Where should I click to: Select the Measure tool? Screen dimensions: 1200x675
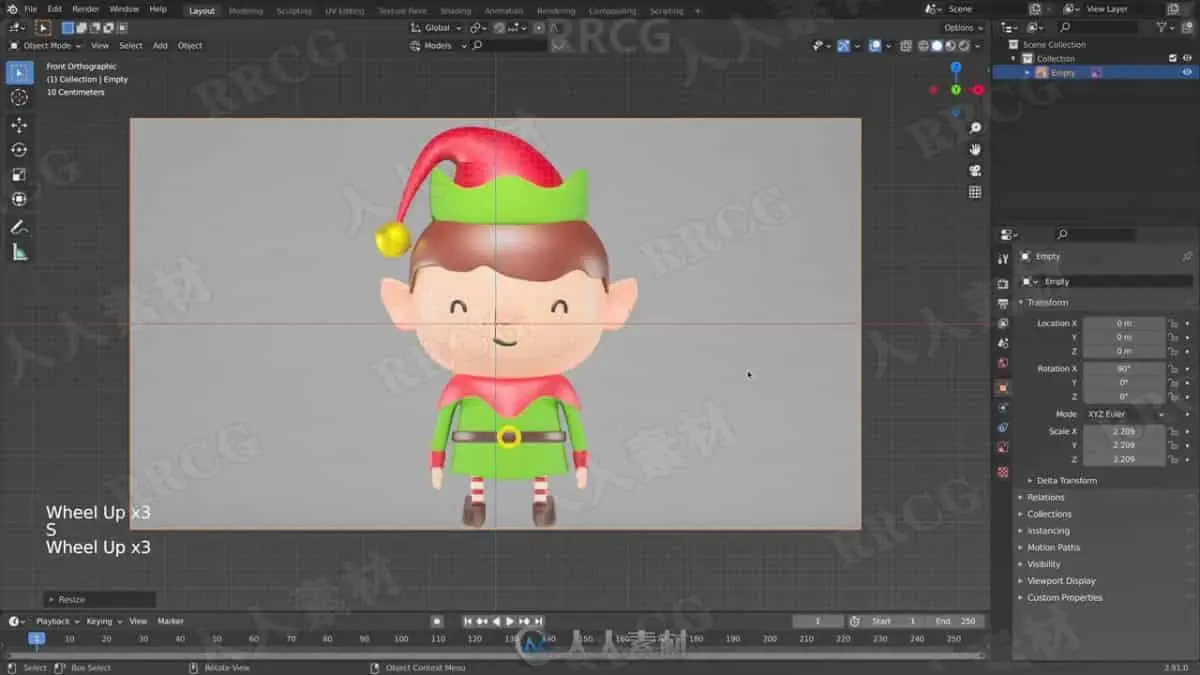(19, 252)
